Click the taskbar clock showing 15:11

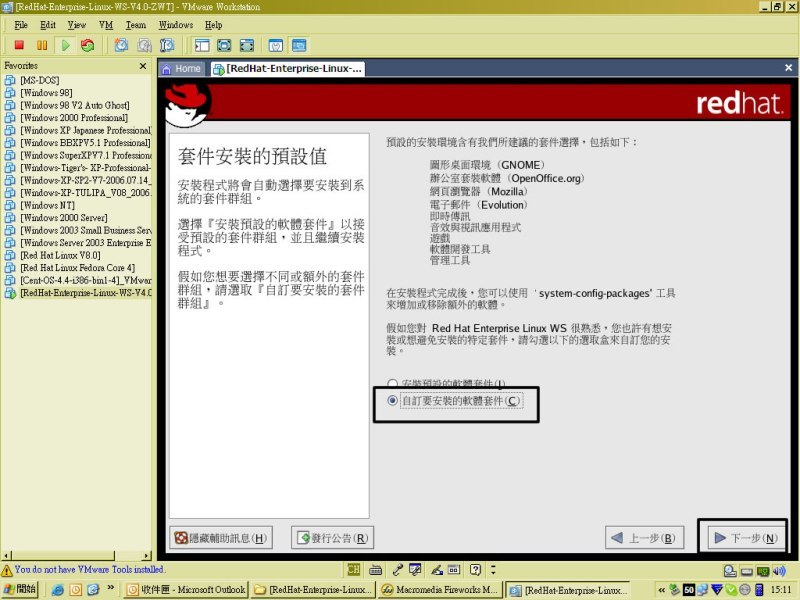click(x=781, y=590)
